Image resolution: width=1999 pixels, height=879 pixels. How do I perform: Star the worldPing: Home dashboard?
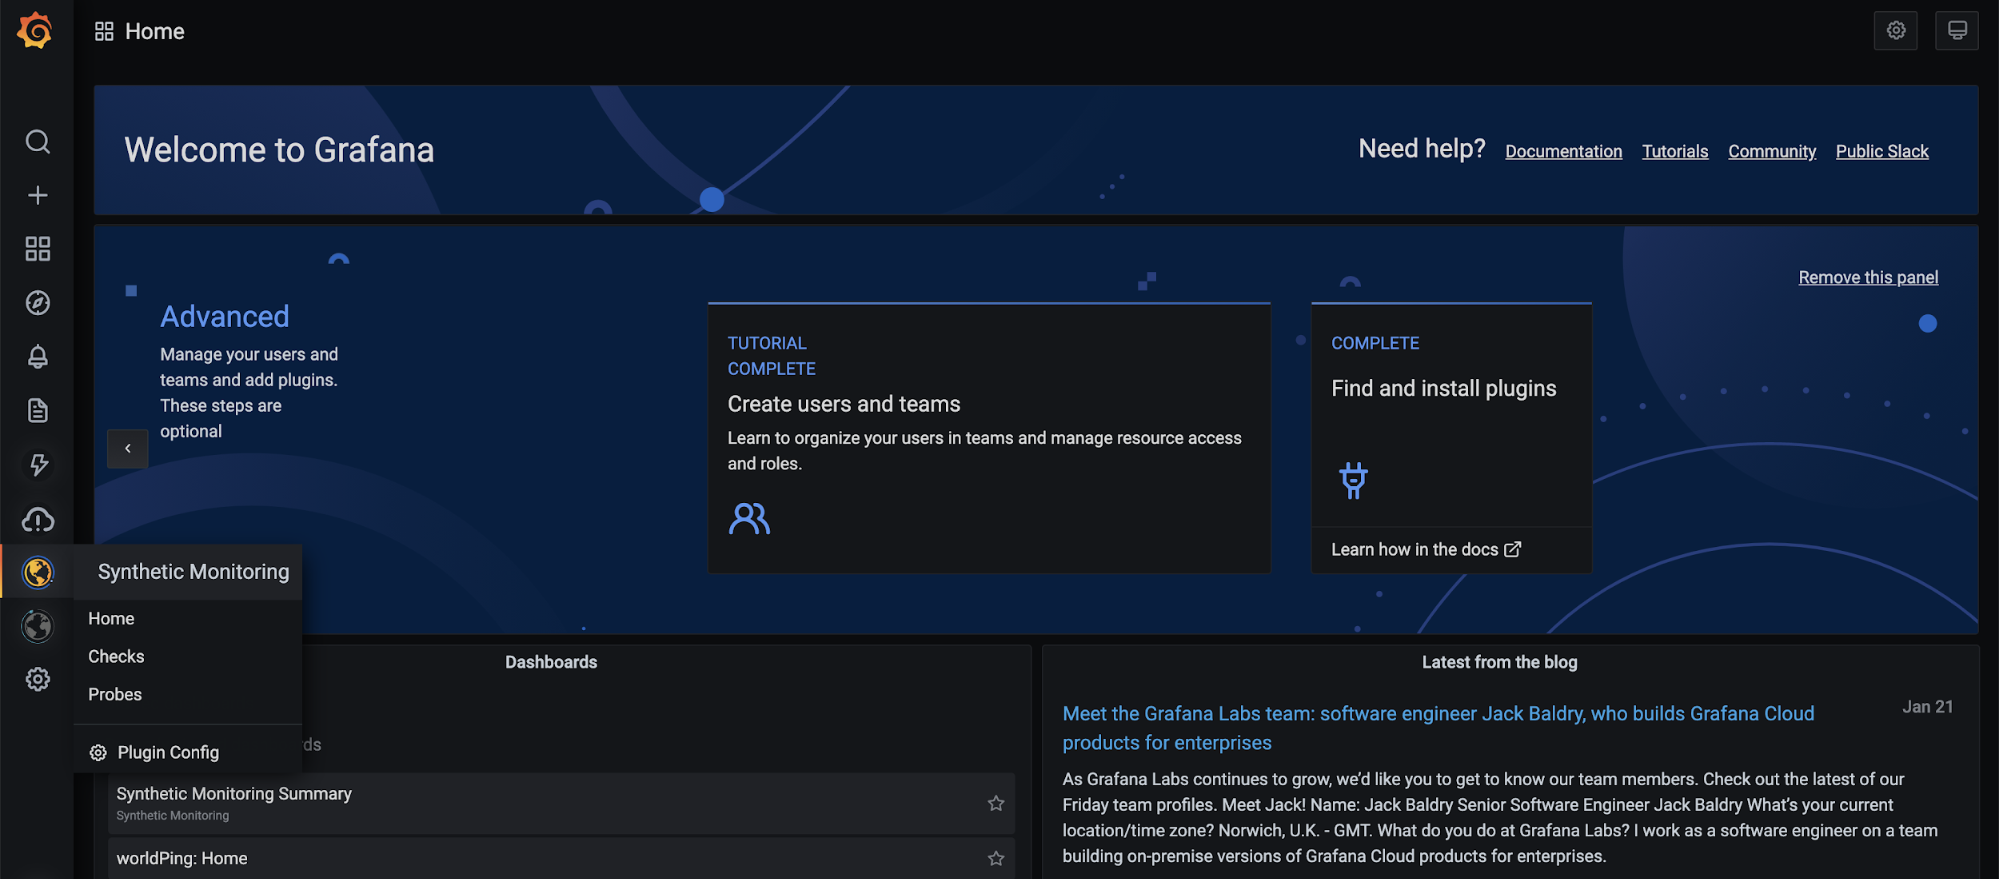tap(996, 858)
